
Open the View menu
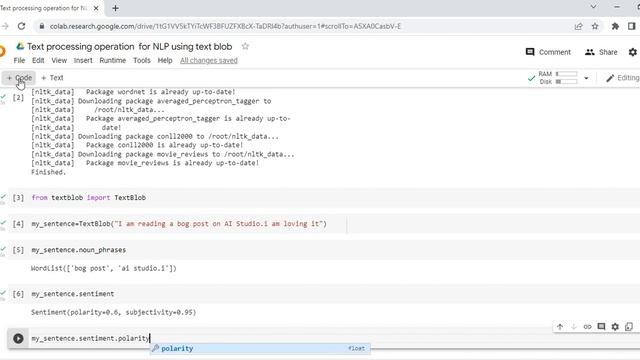[59, 60]
